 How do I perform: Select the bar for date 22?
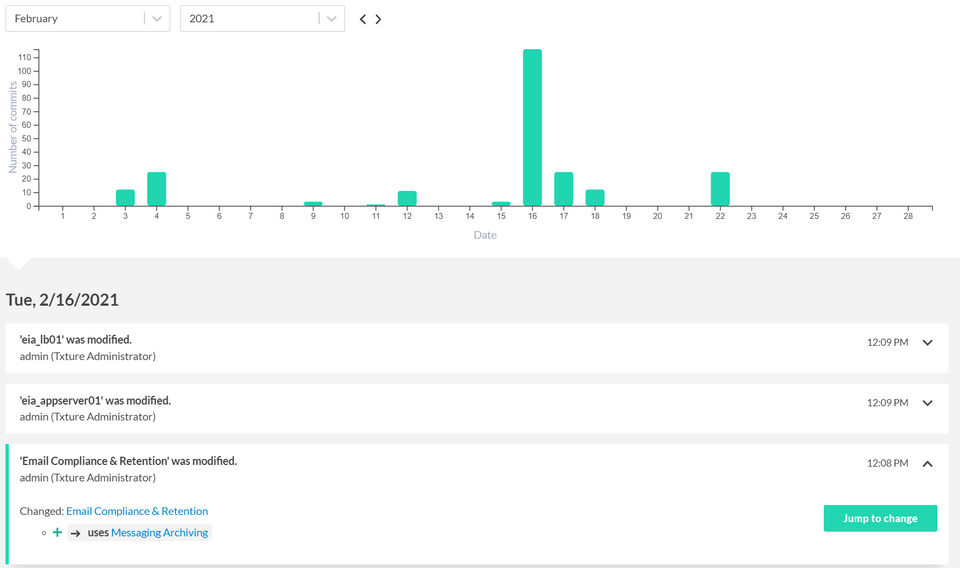pos(720,189)
